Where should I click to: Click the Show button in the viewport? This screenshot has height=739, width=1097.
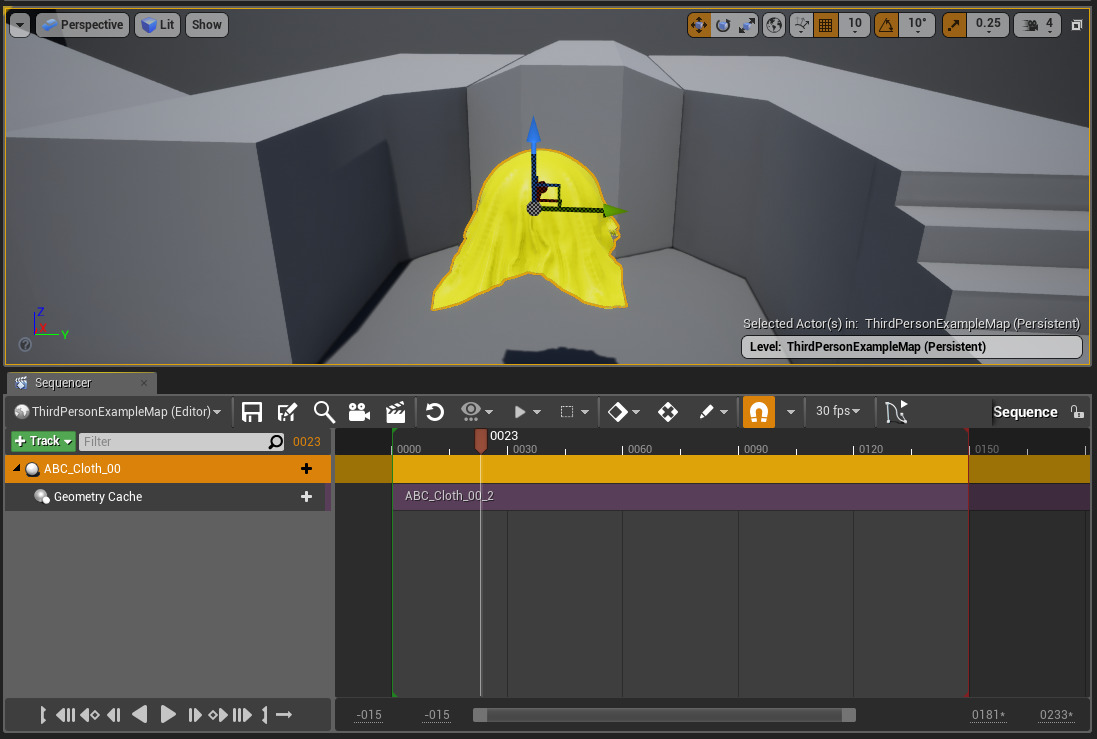point(207,25)
